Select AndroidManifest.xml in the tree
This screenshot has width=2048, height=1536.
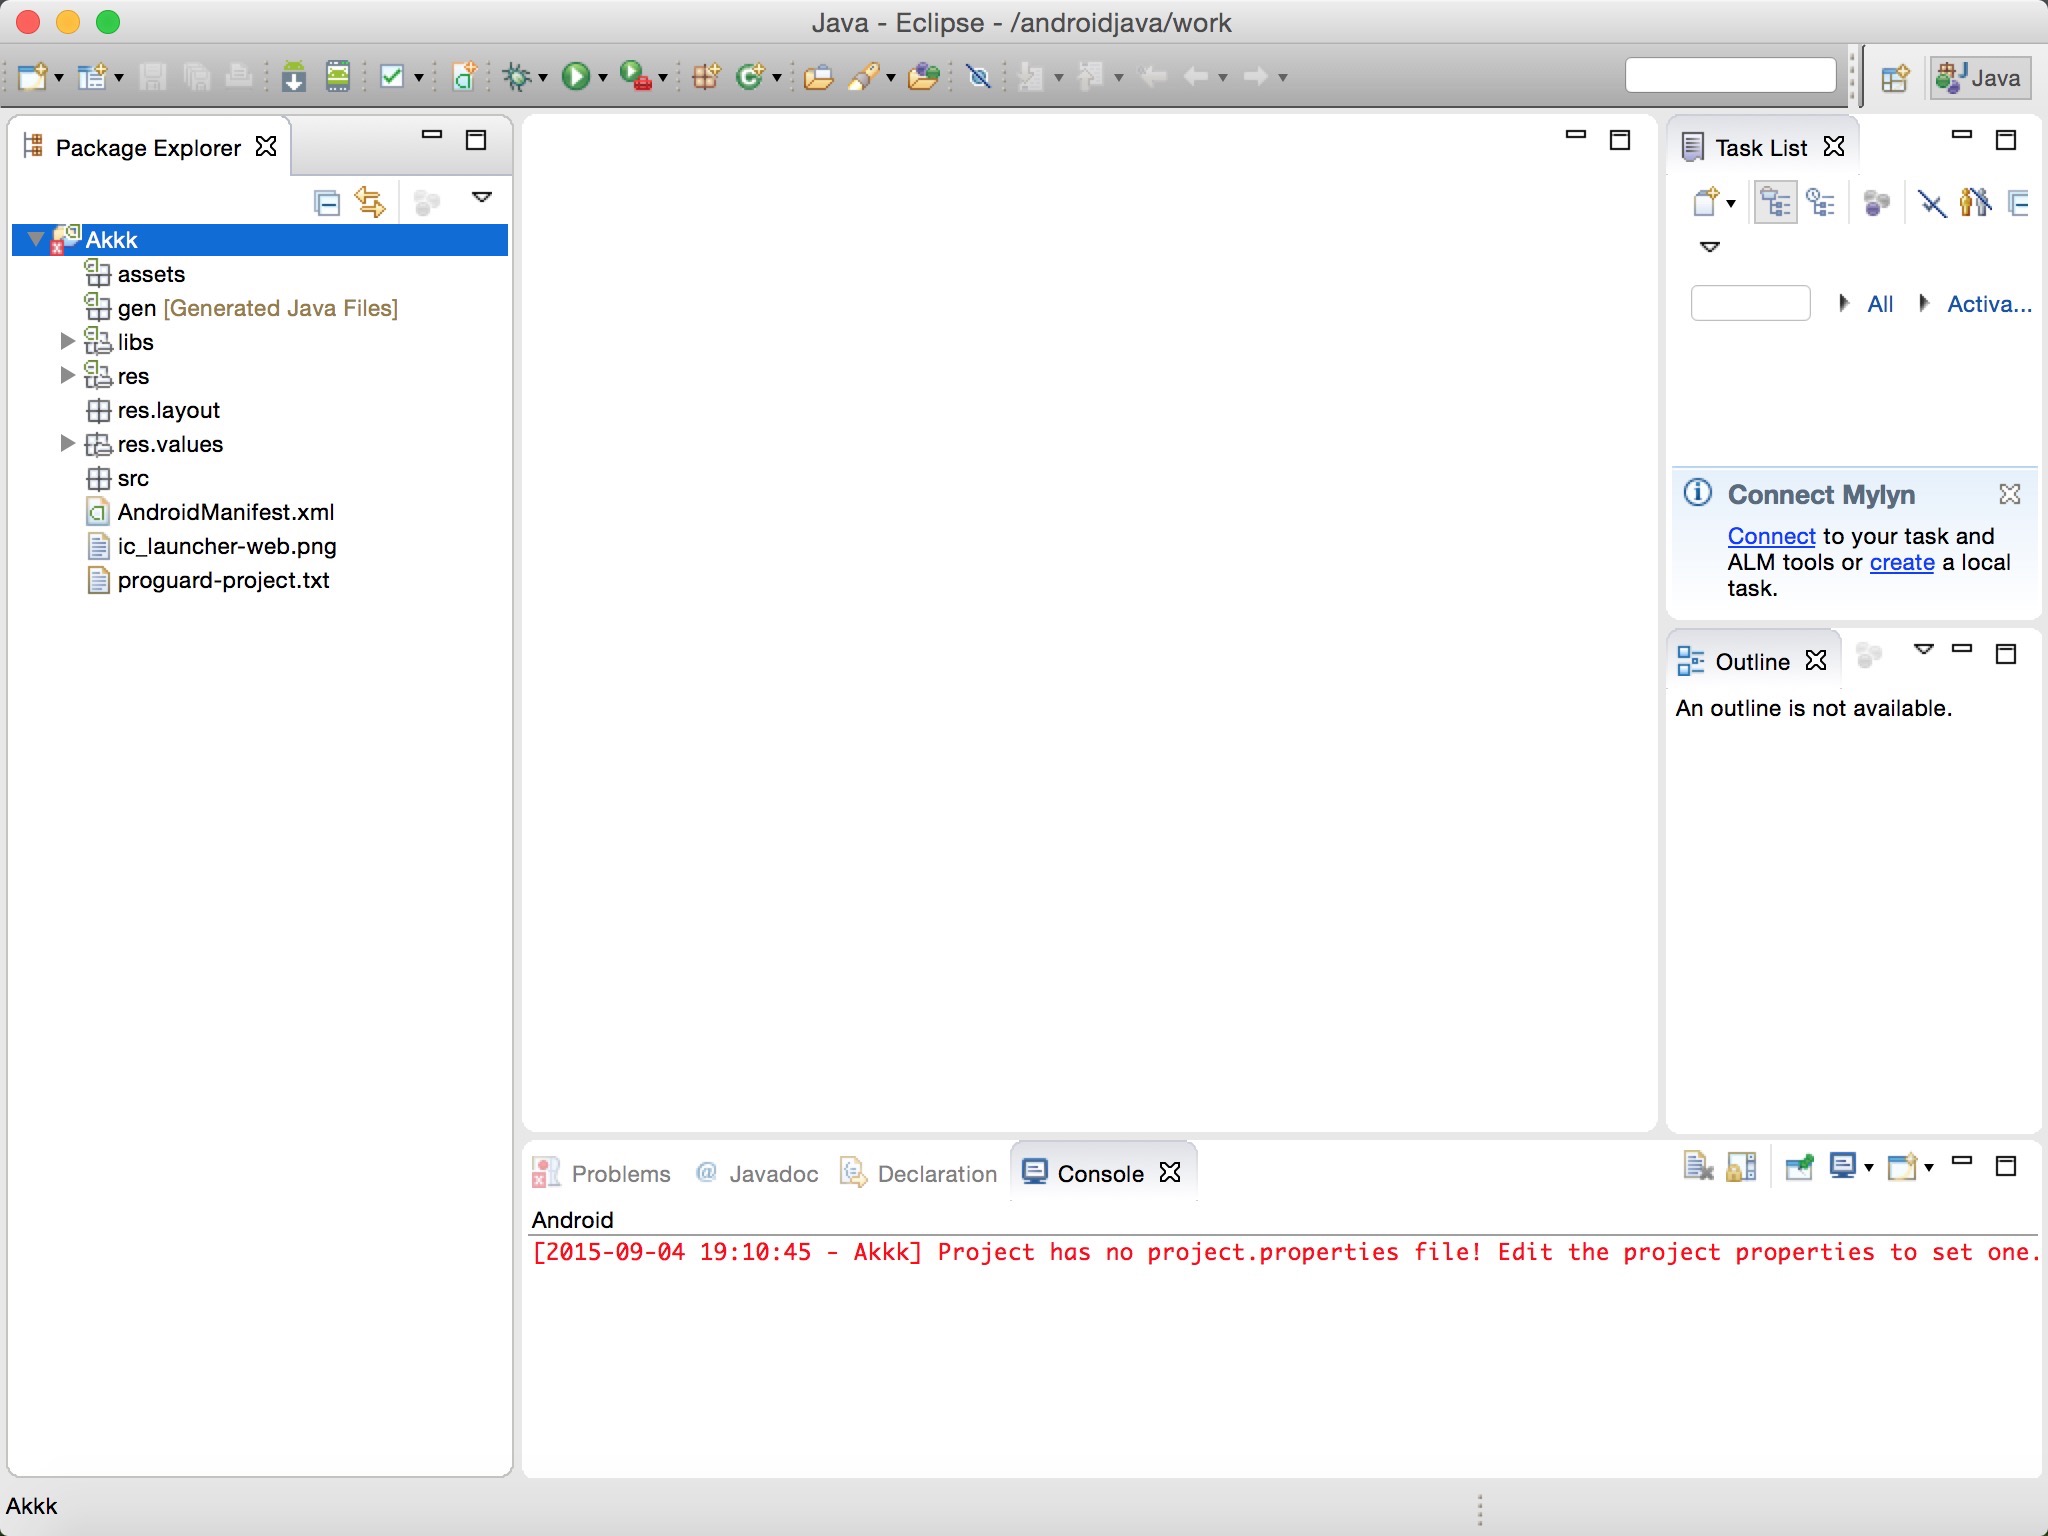click(x=226, y=512)
